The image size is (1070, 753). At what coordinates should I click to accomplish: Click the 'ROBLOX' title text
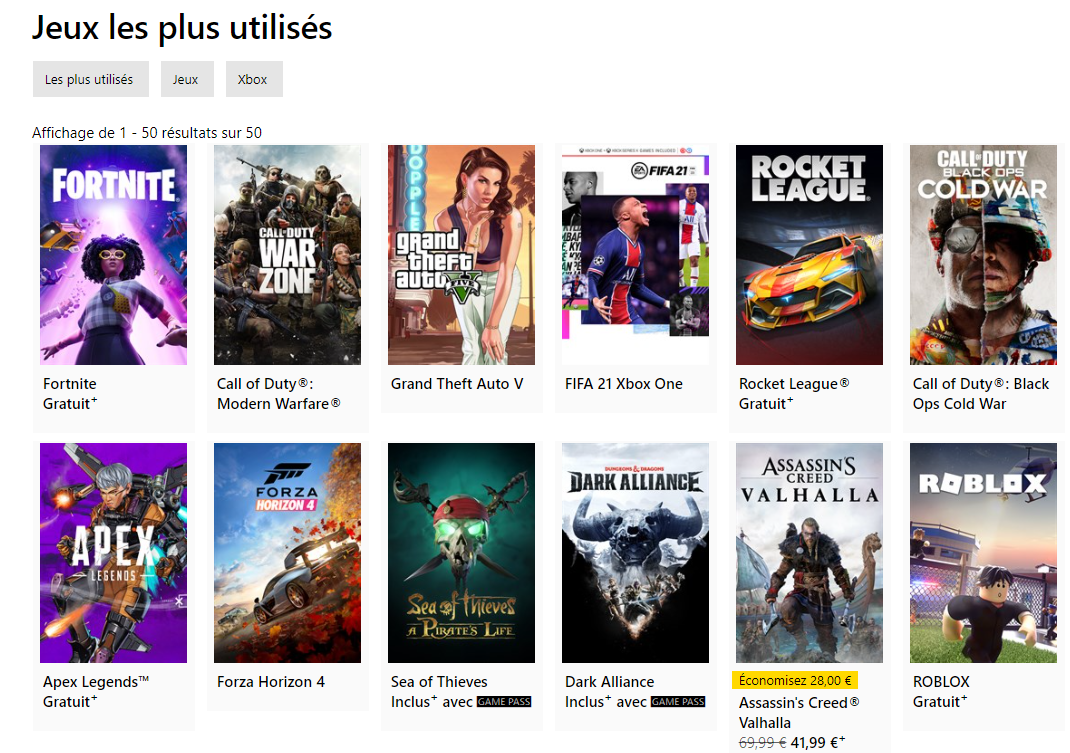pyautogui.click(x=941, y=681)
